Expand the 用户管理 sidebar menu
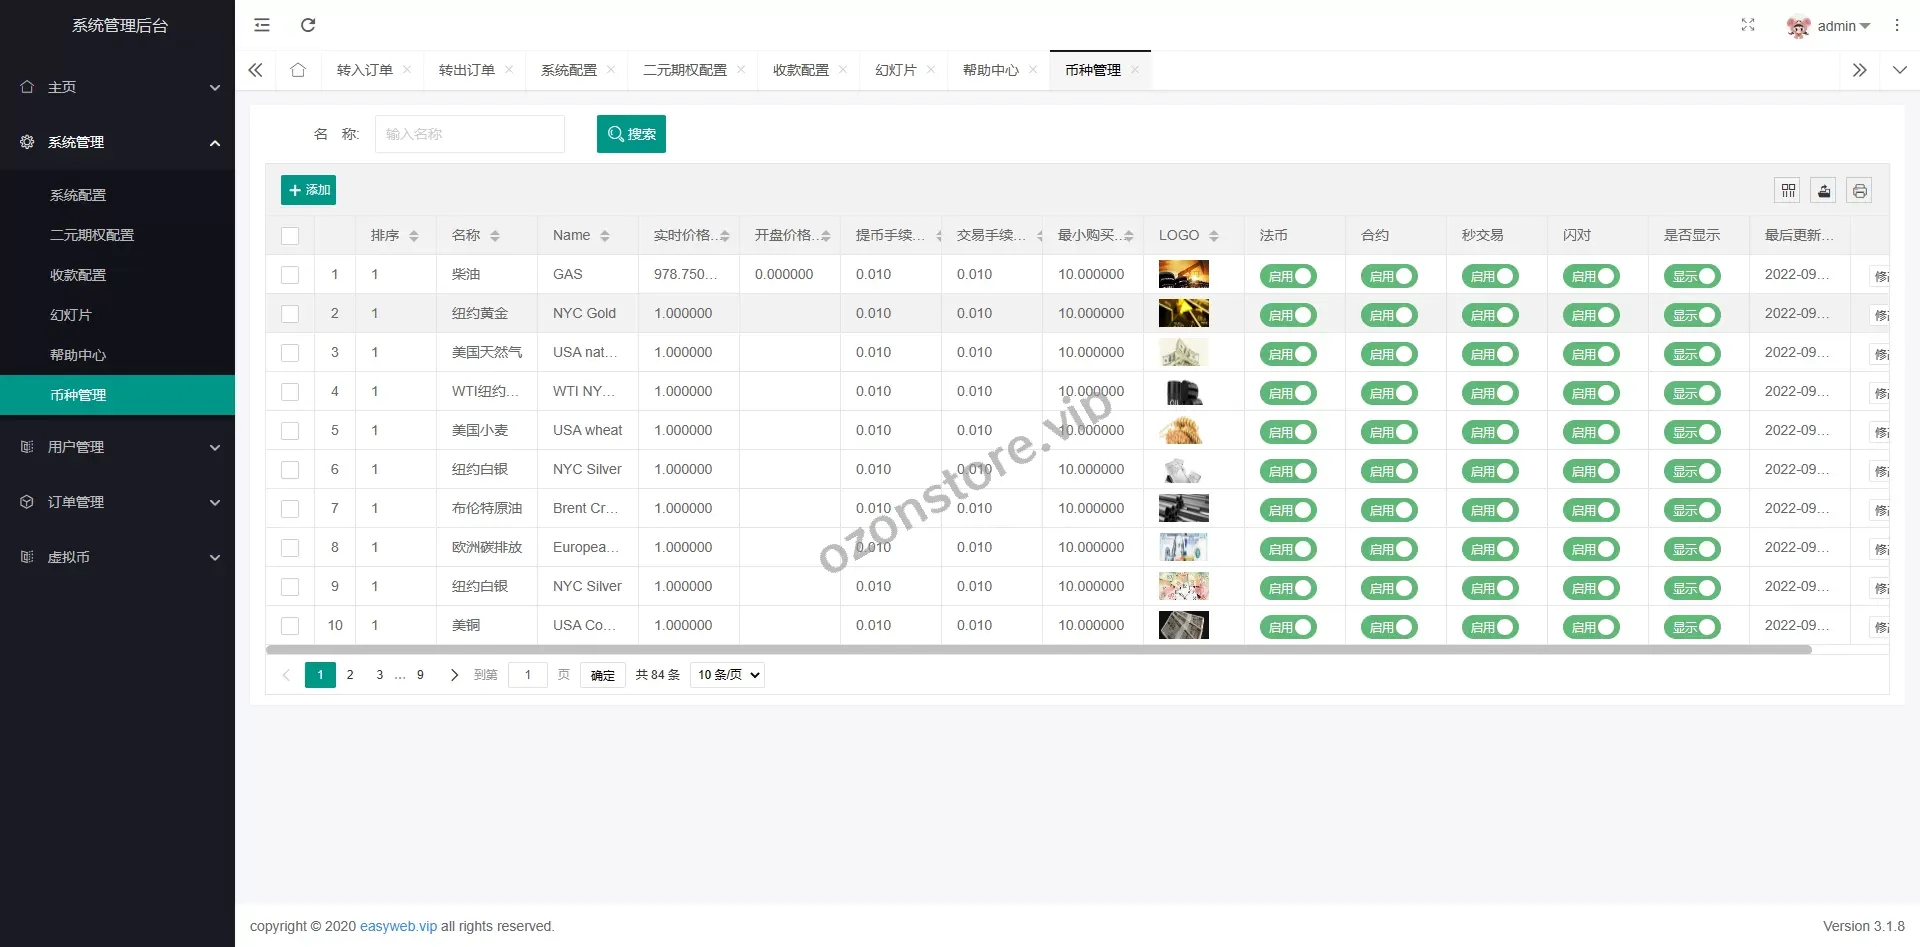 [x=118, y=447]
